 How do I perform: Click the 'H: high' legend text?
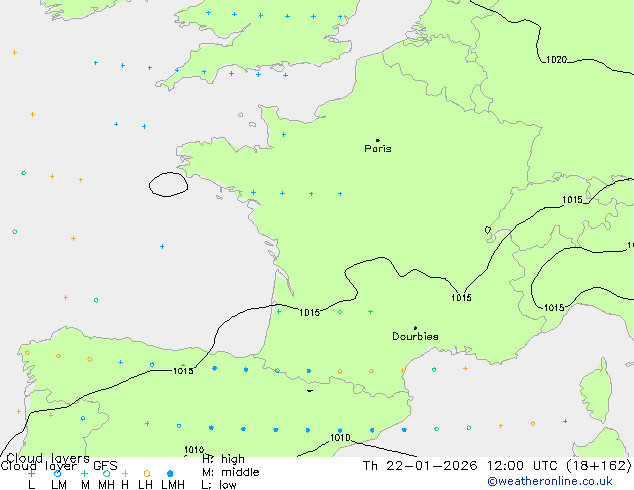pyautogui.click(x=223, y=459)
